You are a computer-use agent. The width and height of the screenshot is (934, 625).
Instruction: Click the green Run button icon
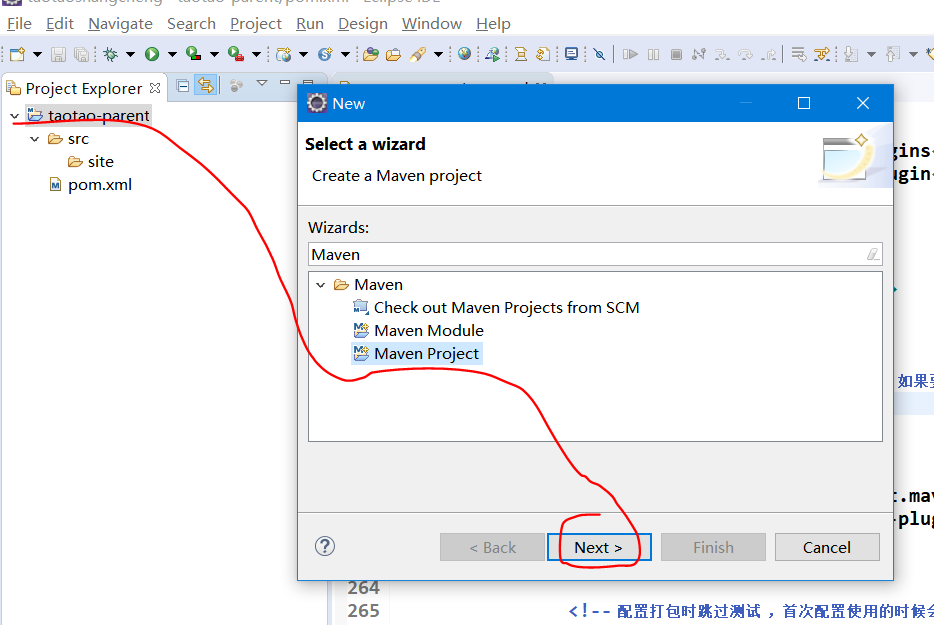pos(152,54)
